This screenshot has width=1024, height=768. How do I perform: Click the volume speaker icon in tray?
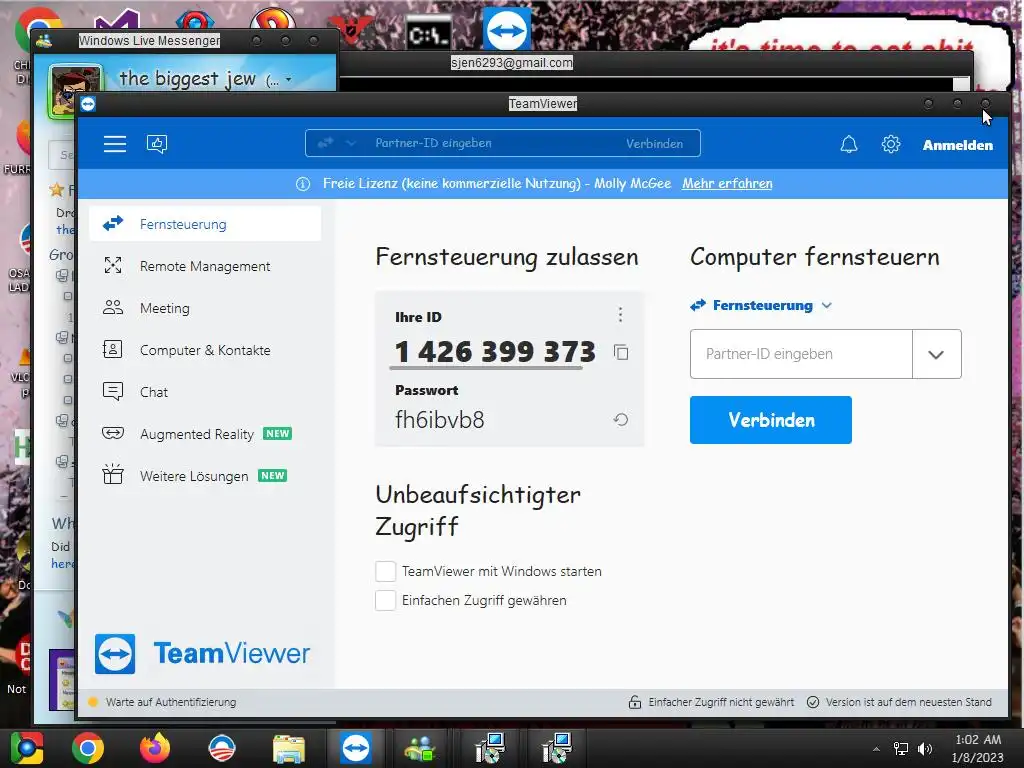925,749
